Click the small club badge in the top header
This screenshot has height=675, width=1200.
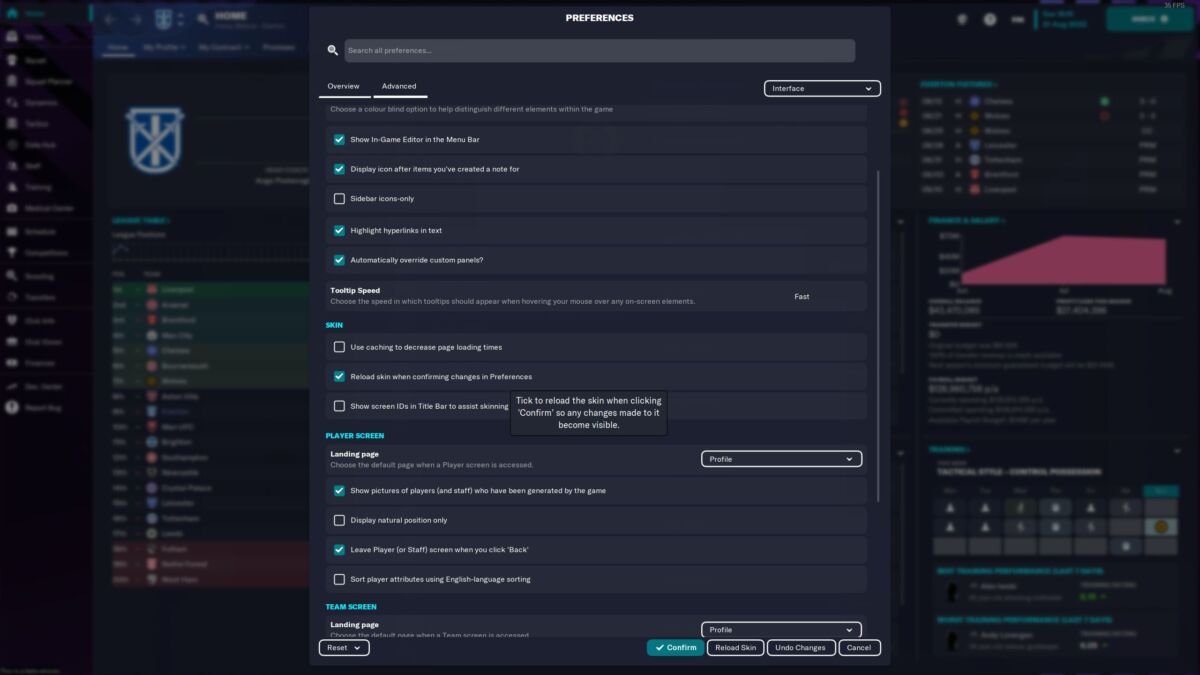[163, 19]
